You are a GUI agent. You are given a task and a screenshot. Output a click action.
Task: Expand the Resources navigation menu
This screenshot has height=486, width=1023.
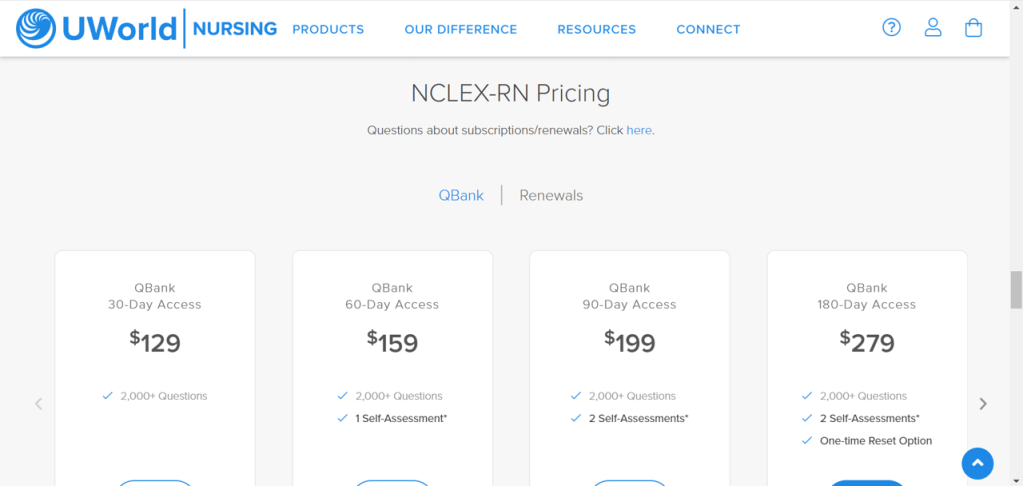(596, 29)
